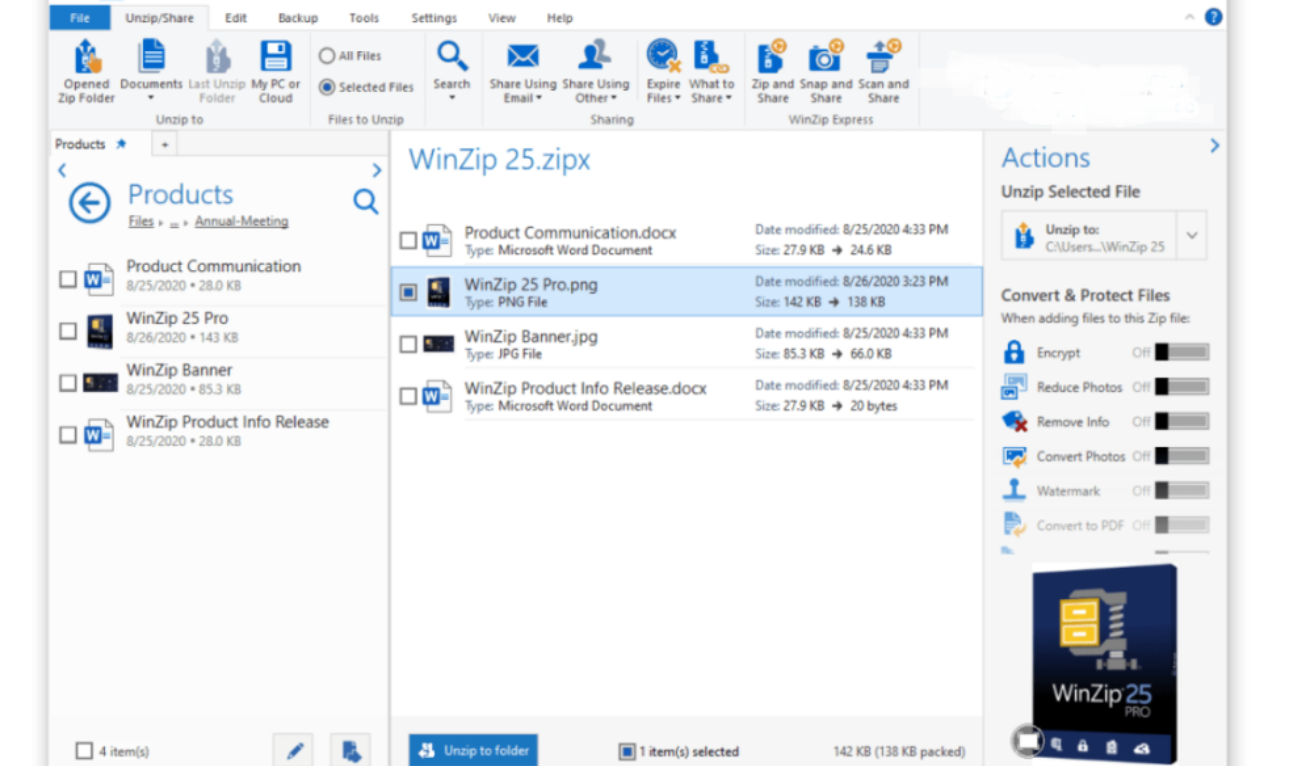This screenshot has width=1302, height=766.
Task: Click the Unzip to folder button
Action: tap(473, 750)
